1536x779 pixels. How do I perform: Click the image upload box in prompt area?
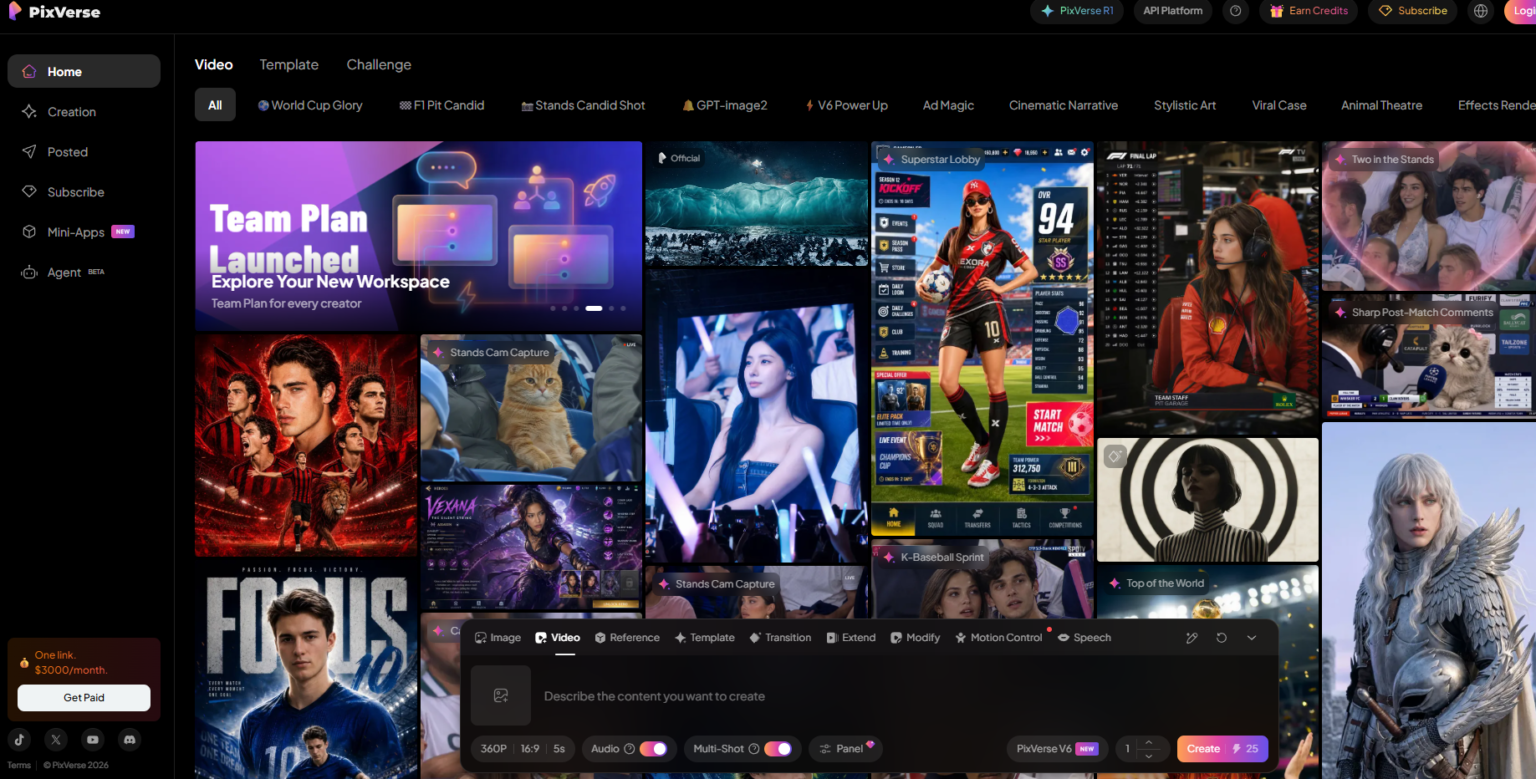click(x=501, y=695)
